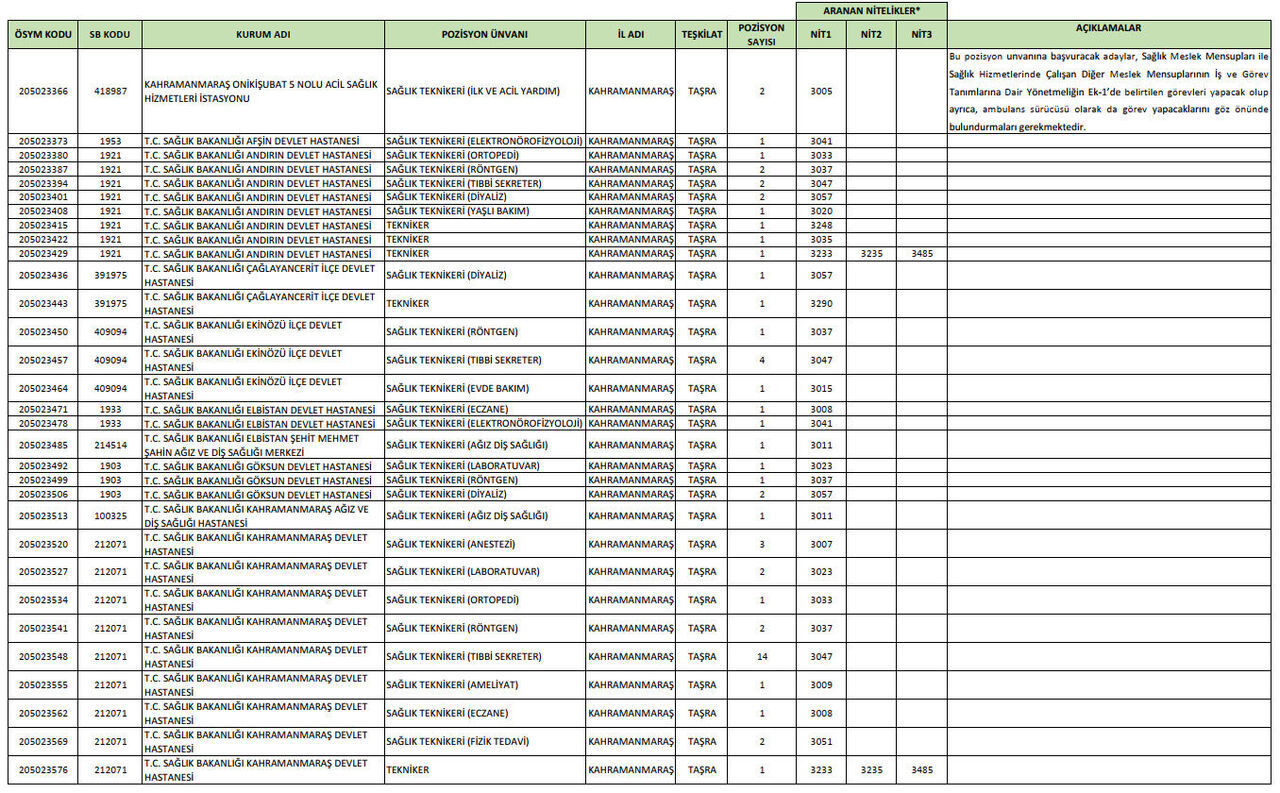1280x793 pixels.
Task: Click the ARANAN NİTELİKLER merged header
Action: coord(871,11)
